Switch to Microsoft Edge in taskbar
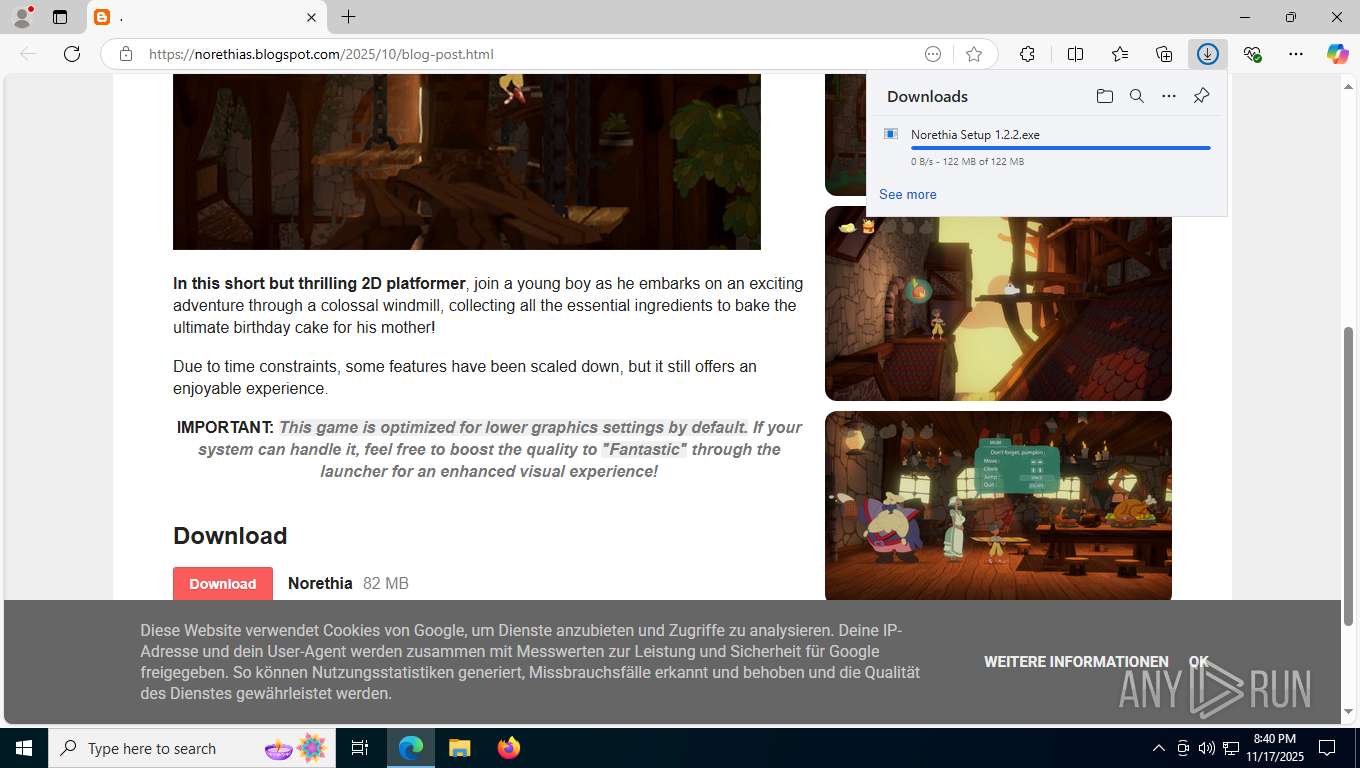1360x768 pixels. (x=411, y=748)
